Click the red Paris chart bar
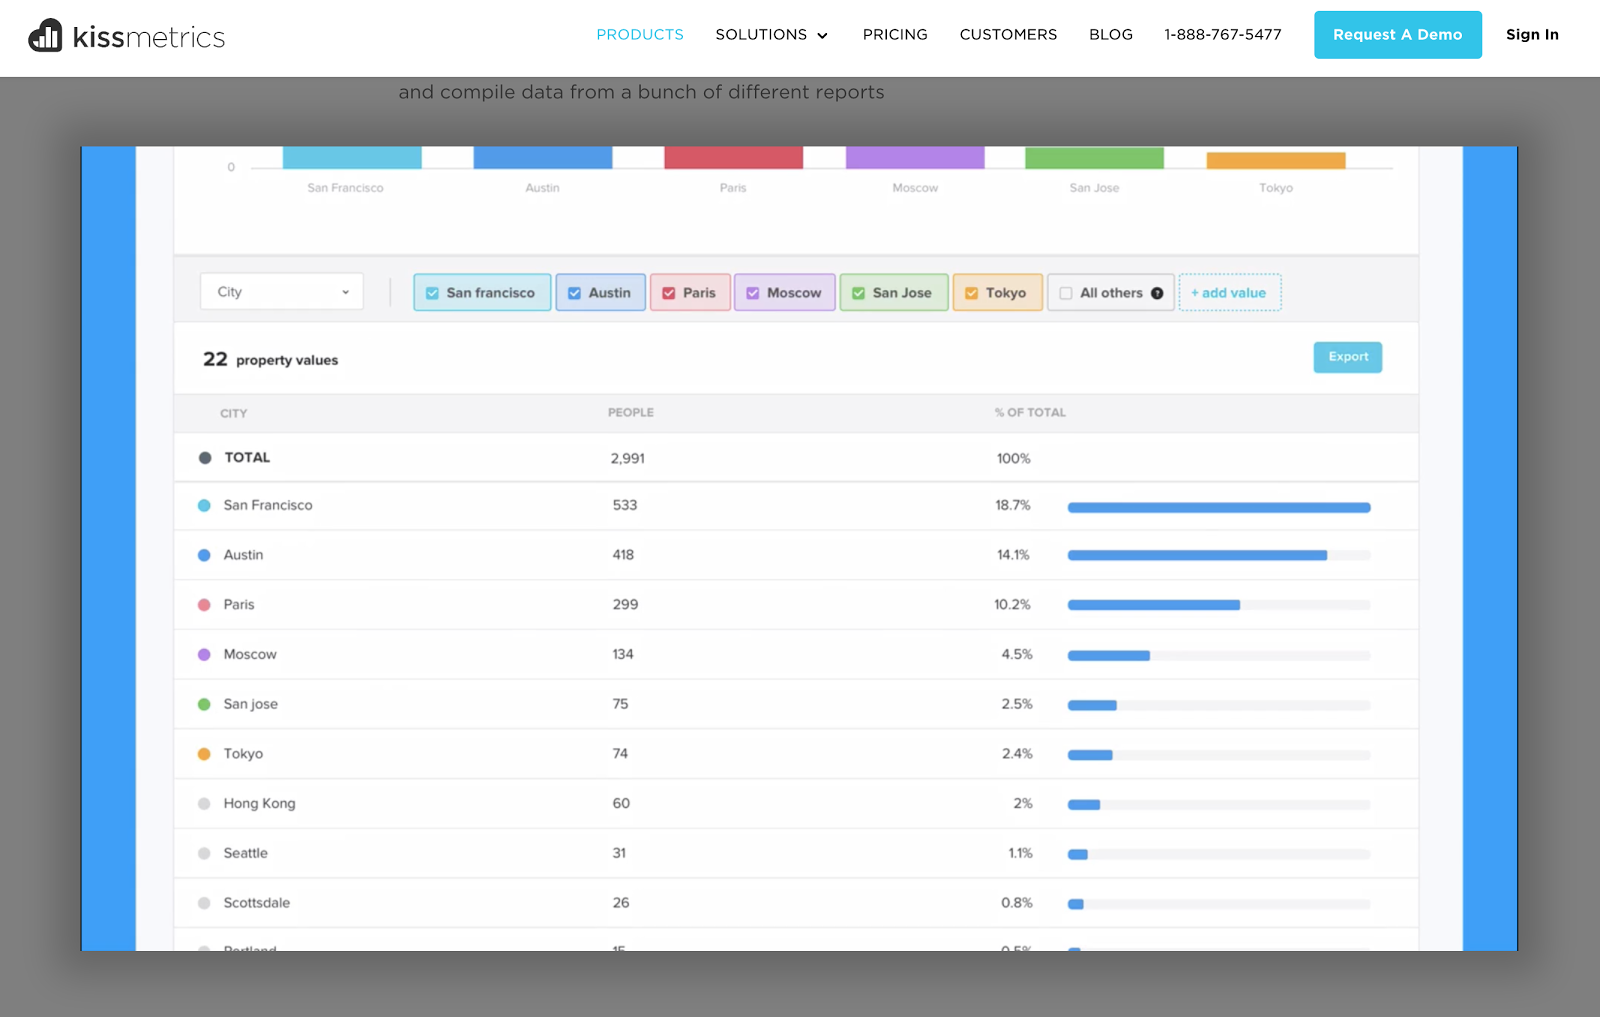Image resolution: width=1600 pixels, height=1017 pixels. coord(733,158)
